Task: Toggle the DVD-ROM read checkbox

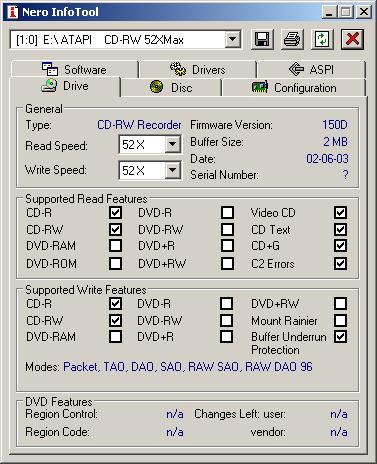Action: tap(115, 264)
